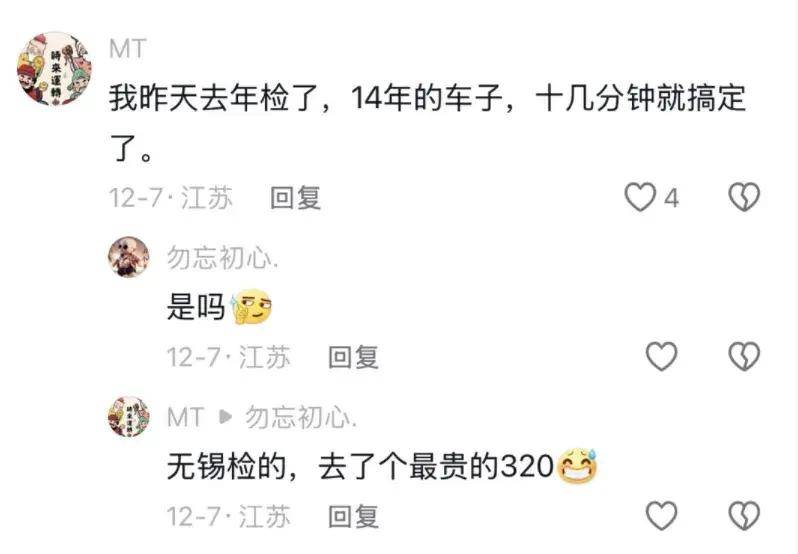Open MT's large profile avatar

point(54,70)
